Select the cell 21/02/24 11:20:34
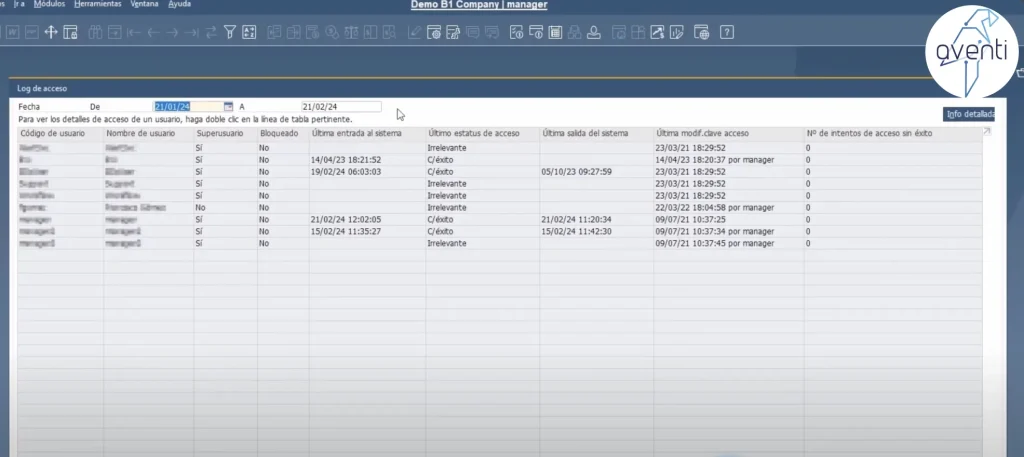Screen dimensions: 1024x457 coord(597,219)
